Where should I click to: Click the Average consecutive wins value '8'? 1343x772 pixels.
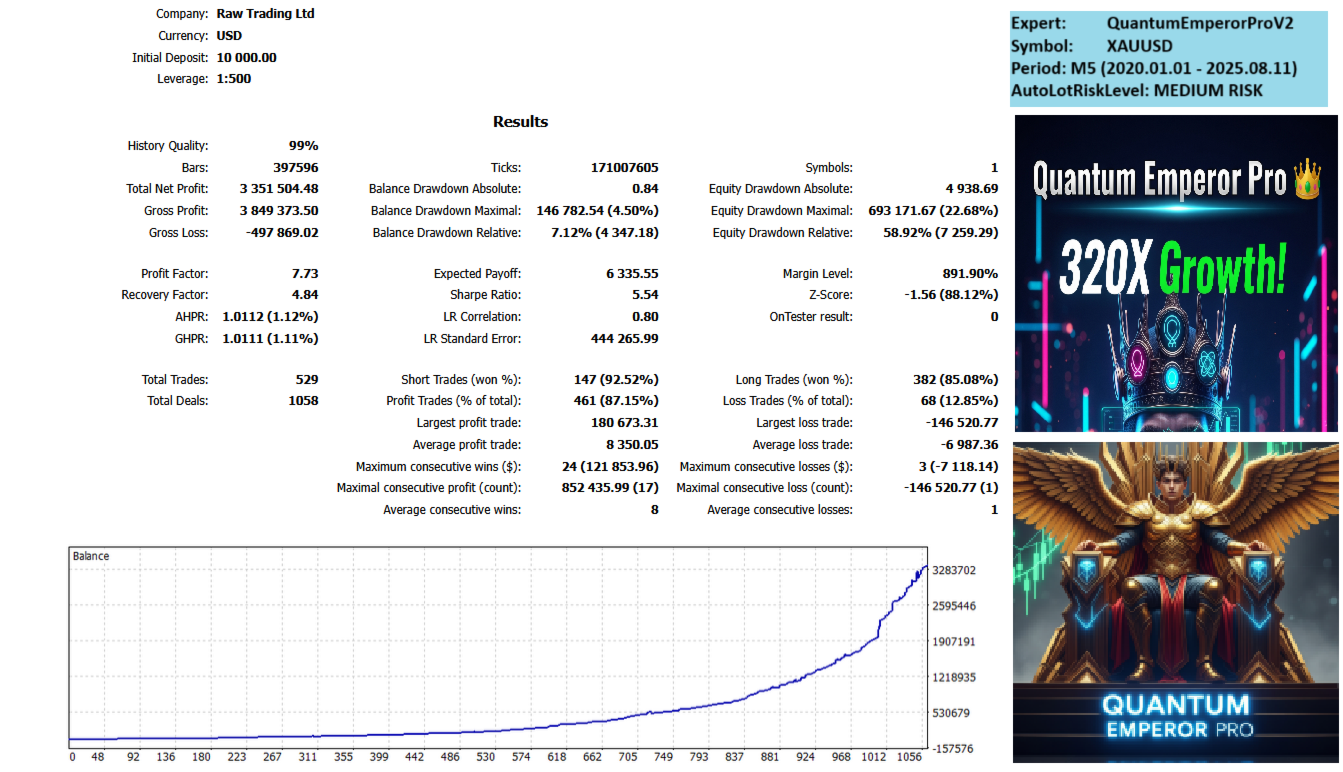coord(655,510)
